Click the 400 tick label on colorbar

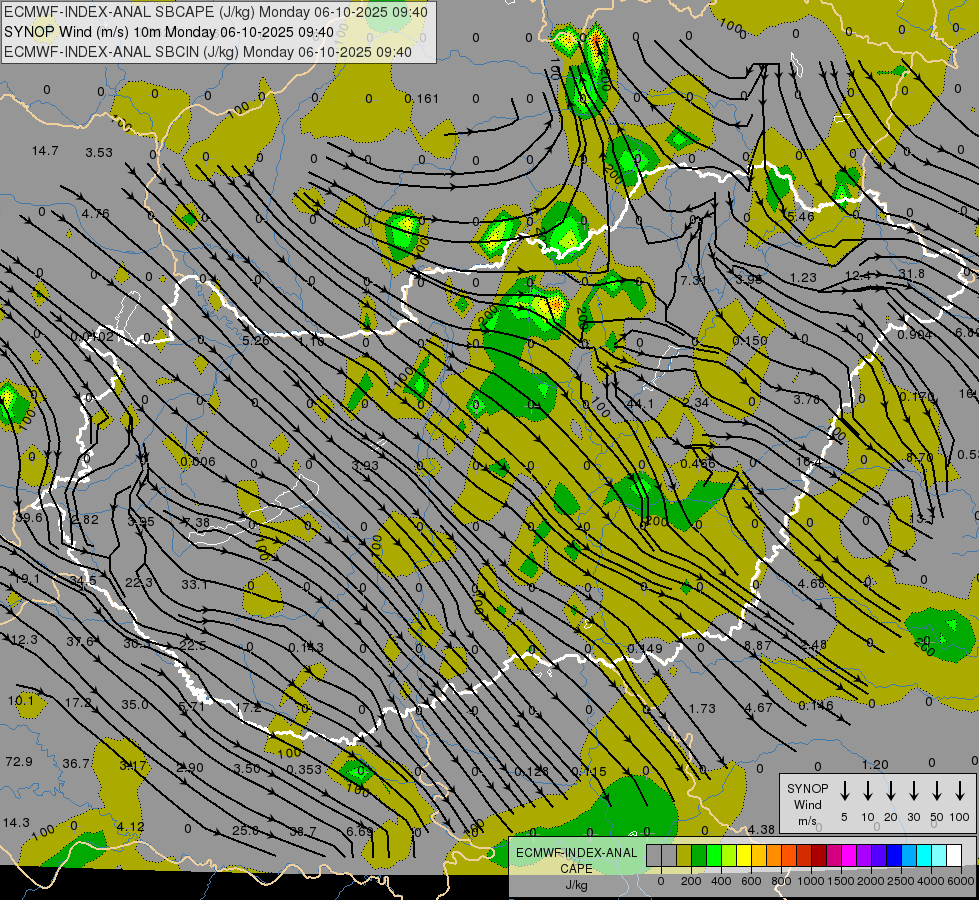(721, 881)
